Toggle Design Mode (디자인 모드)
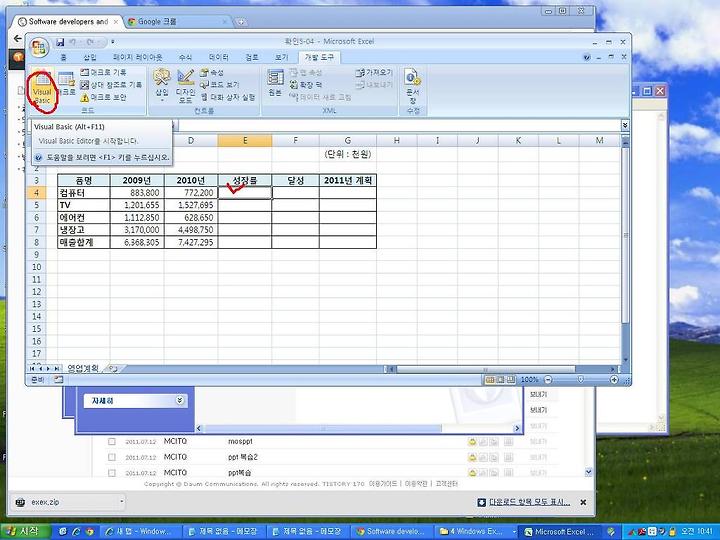 click(186, 86)
